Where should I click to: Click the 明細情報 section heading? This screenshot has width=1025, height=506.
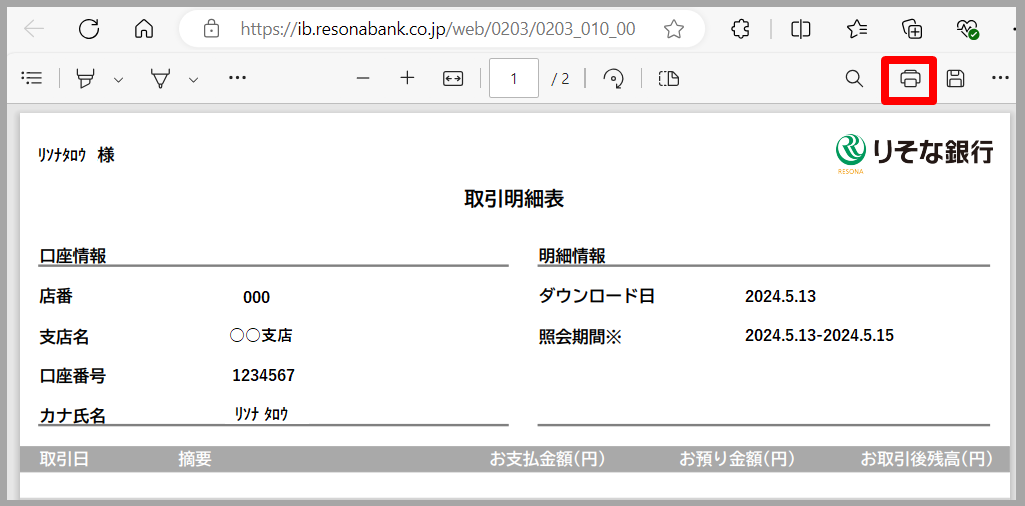click(572, 256)
